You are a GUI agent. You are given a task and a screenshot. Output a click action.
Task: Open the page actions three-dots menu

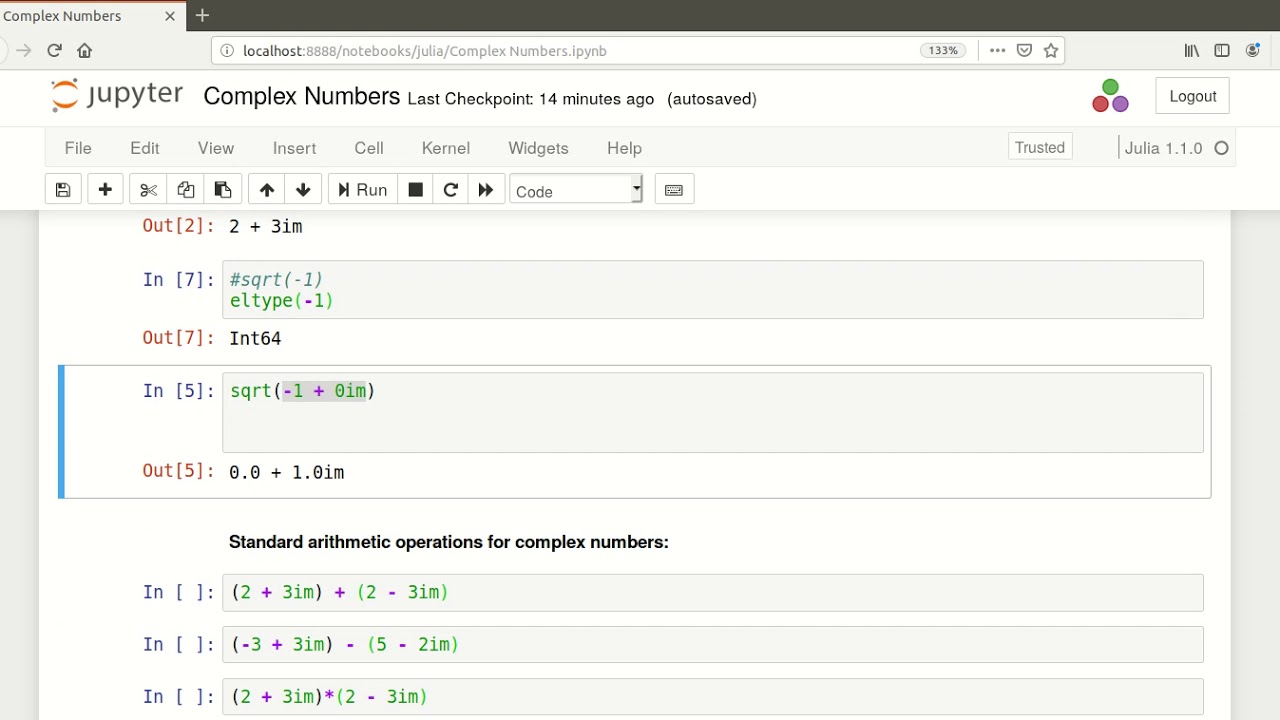pos(997,50)
